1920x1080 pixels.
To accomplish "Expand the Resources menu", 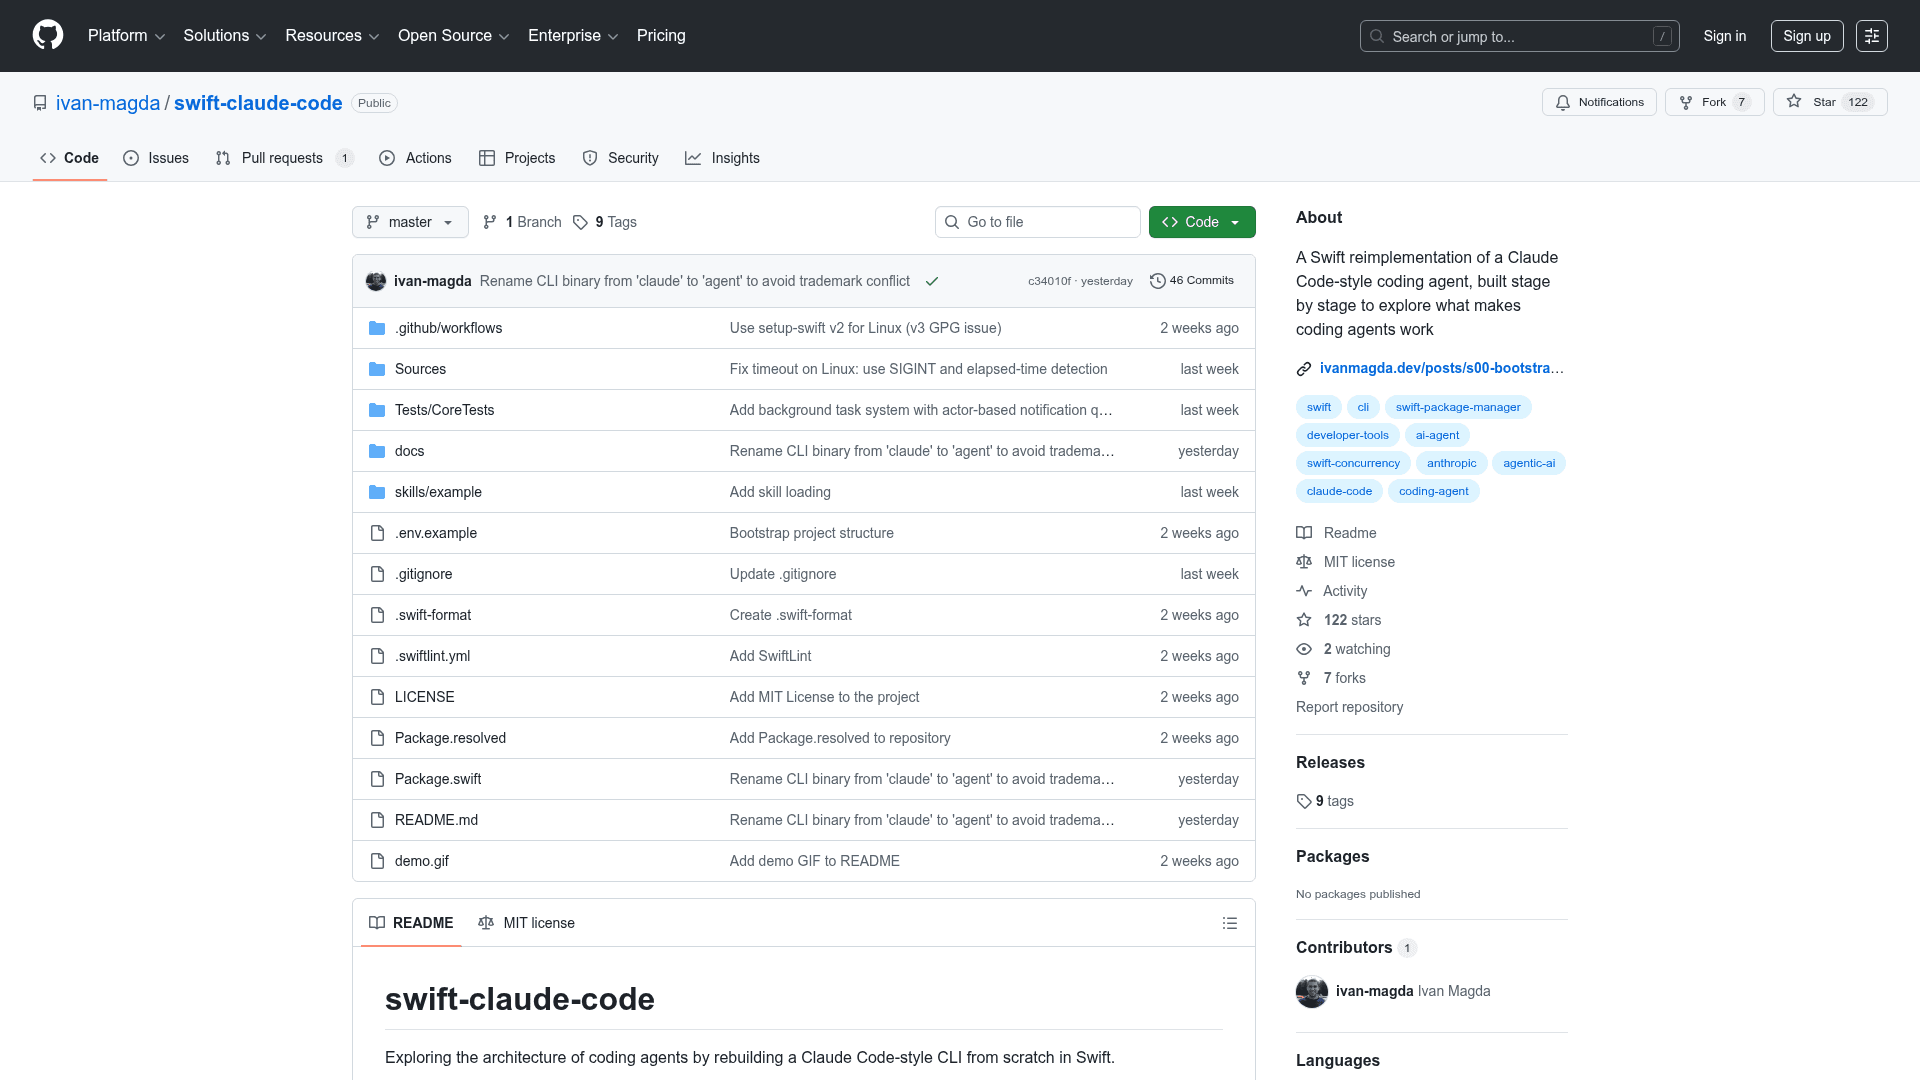I will [x=331, y=35].
